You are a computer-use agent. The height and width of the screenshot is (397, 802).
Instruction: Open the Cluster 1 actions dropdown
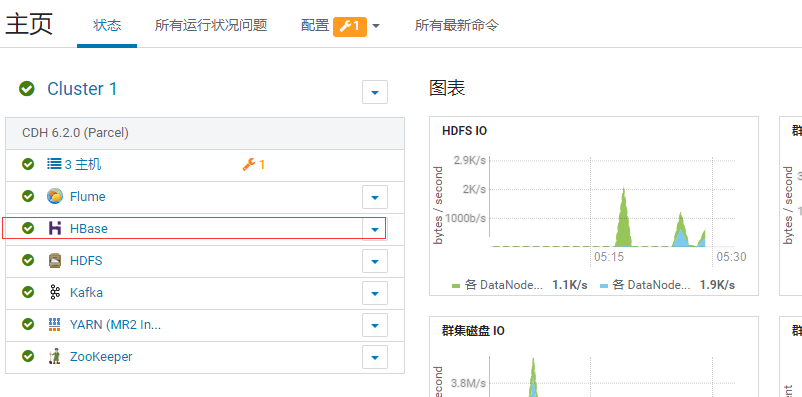tap(375, 92)
